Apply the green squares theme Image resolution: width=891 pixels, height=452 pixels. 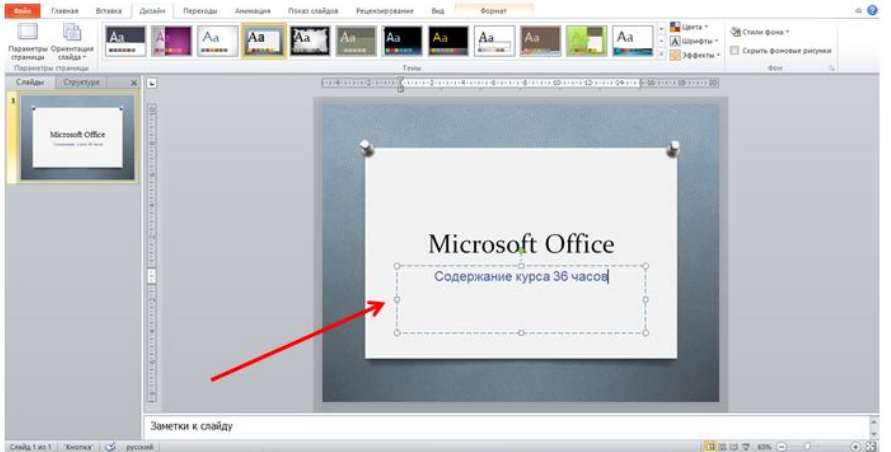tap(587, 40)
